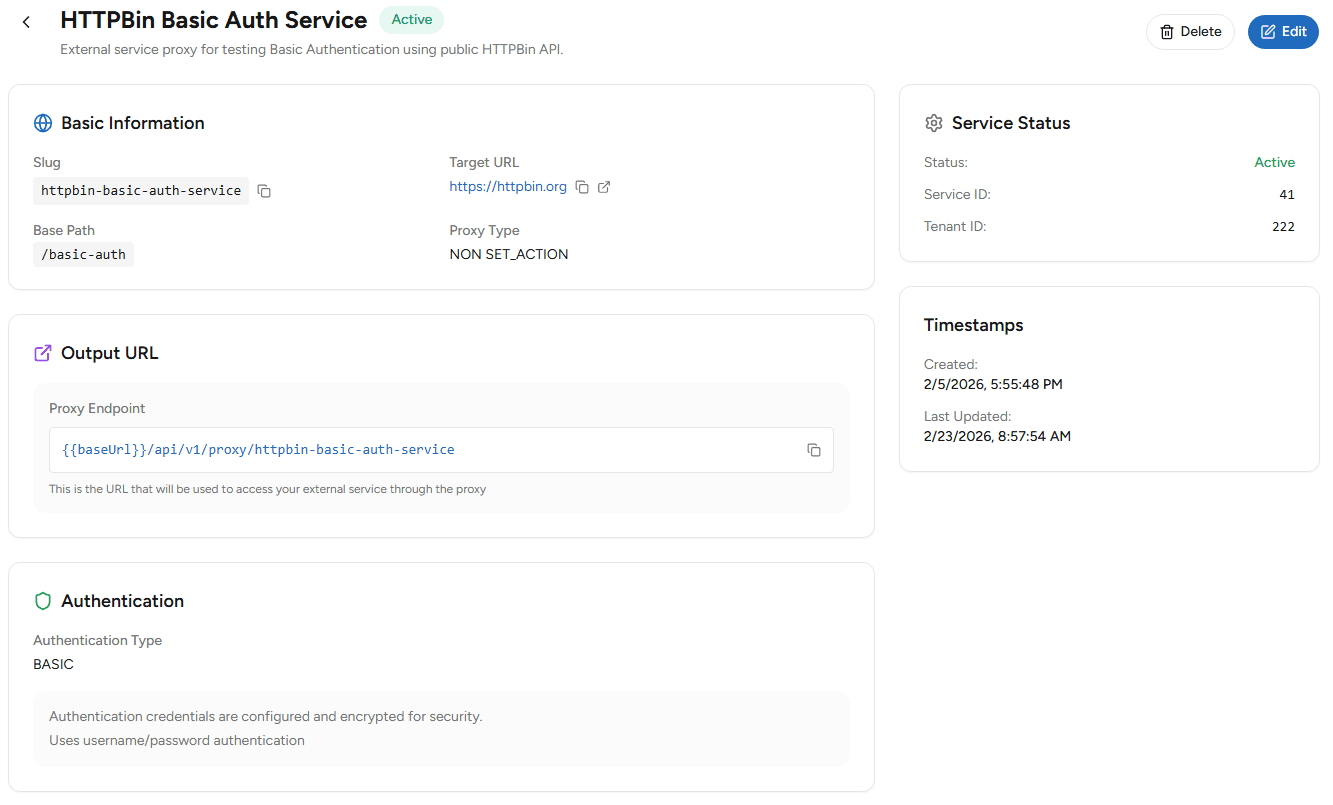Click the Authentication section heading
Screen dimensions: 1333x805
pos(123,601)
